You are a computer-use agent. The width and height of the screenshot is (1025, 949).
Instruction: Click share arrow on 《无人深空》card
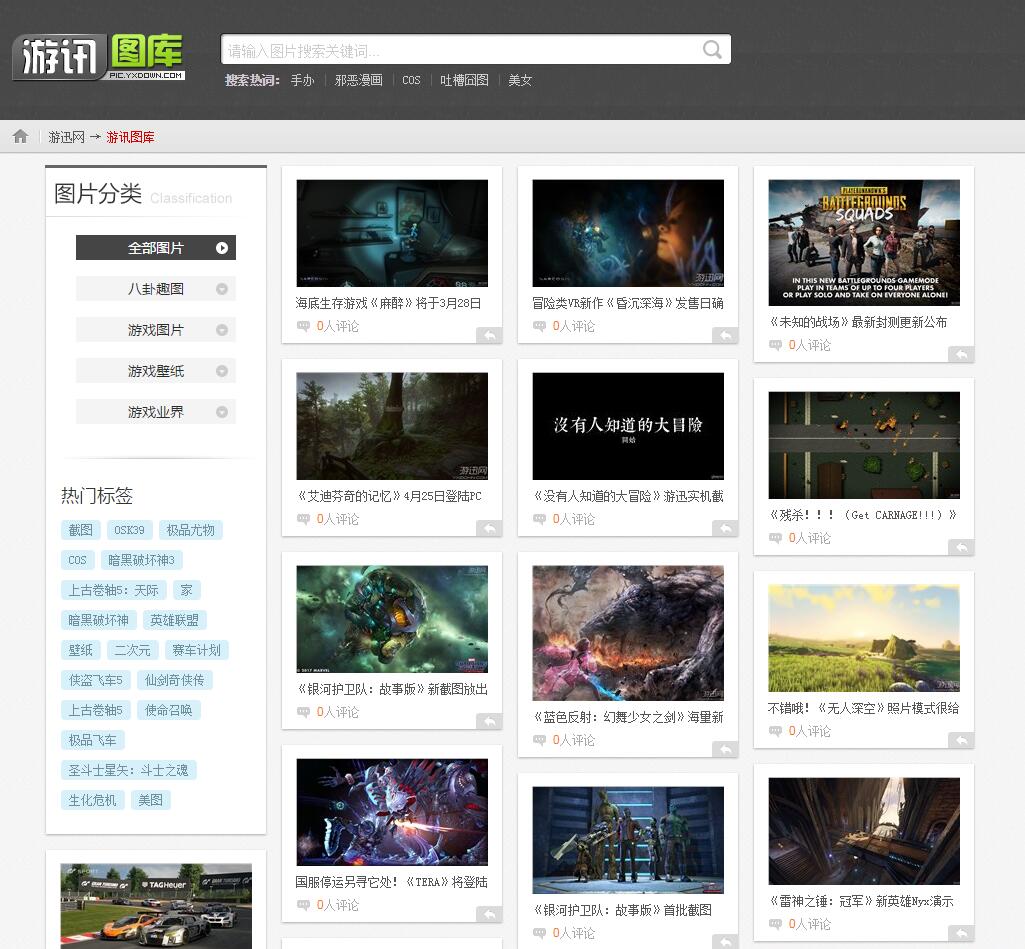[961, 740]
